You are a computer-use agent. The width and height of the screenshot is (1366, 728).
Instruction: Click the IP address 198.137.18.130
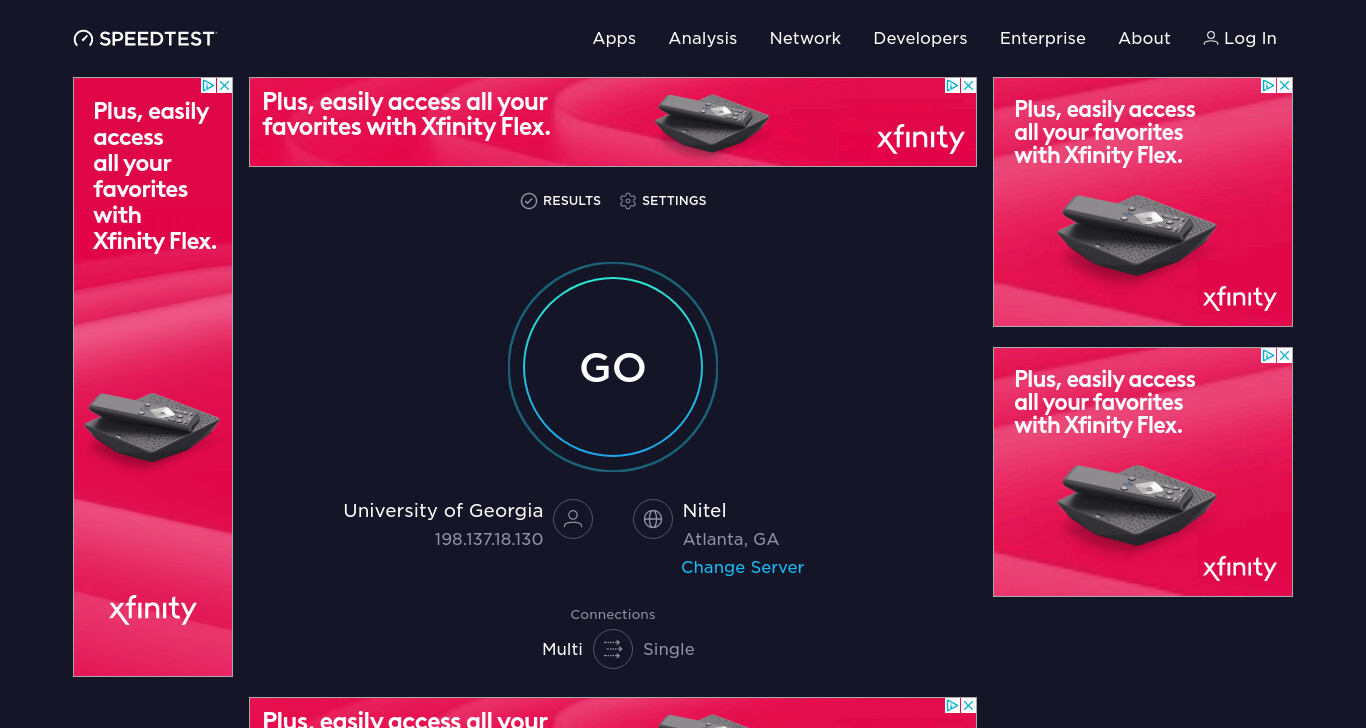tap(489, 539)
